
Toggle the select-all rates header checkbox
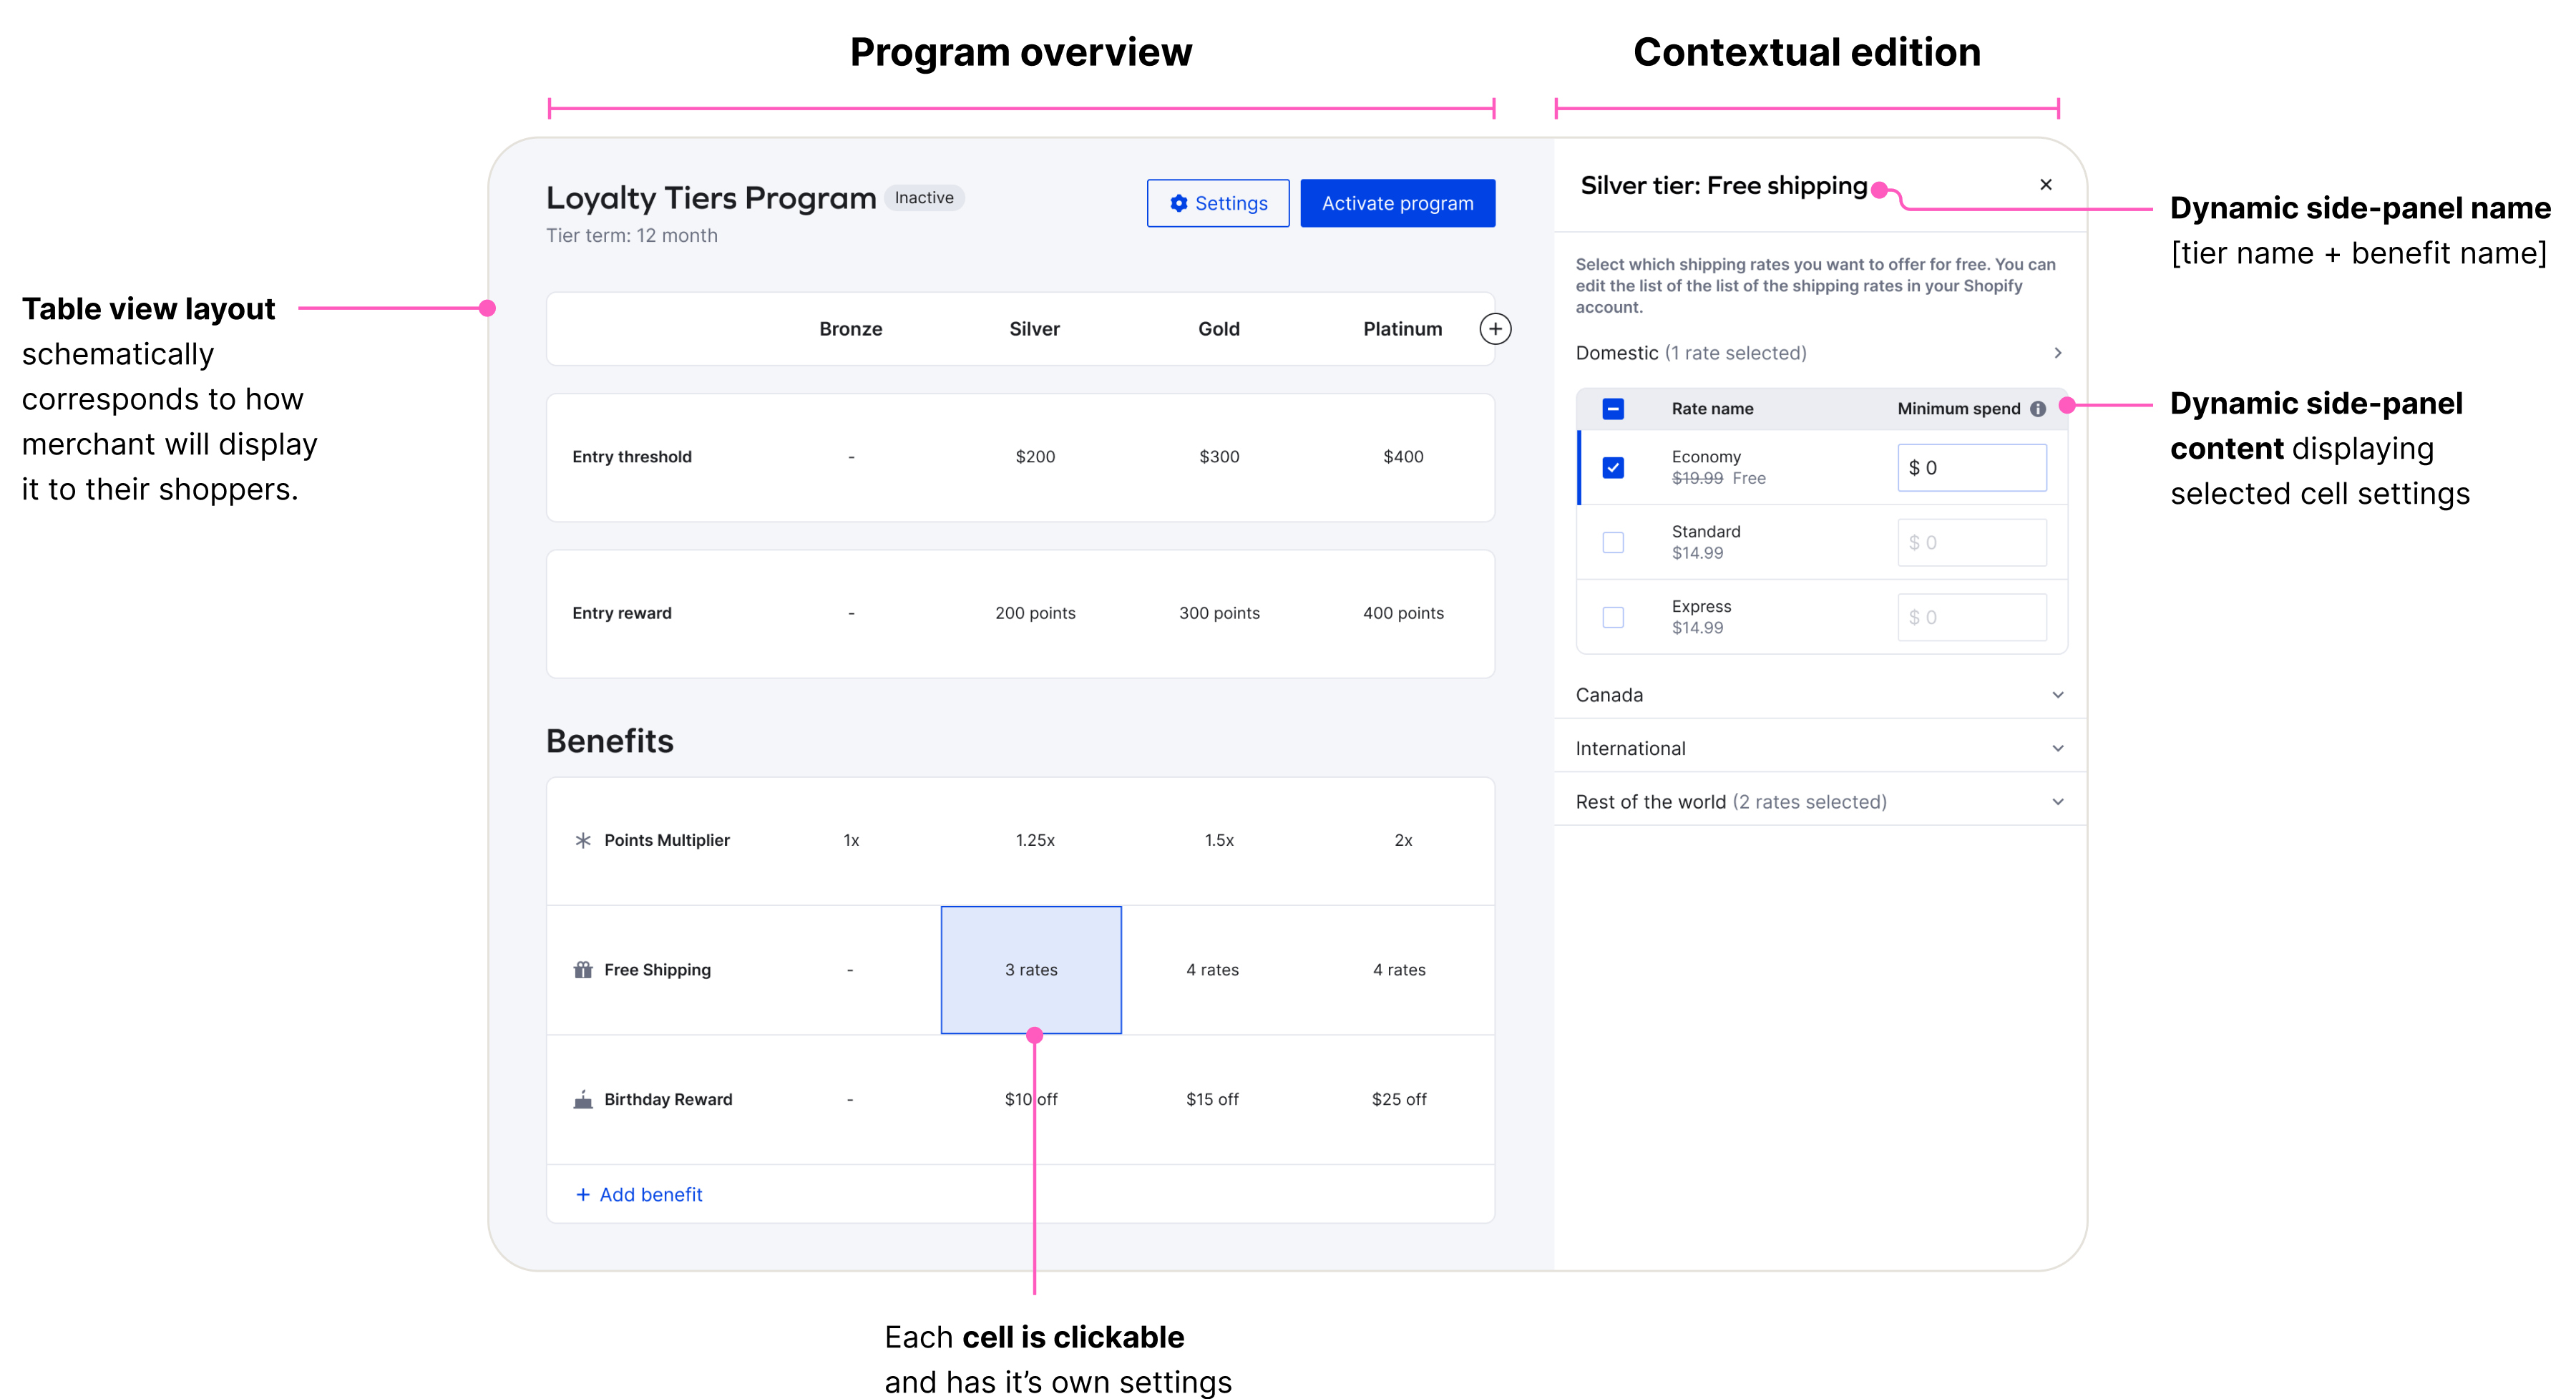(x=1613, y=409)
